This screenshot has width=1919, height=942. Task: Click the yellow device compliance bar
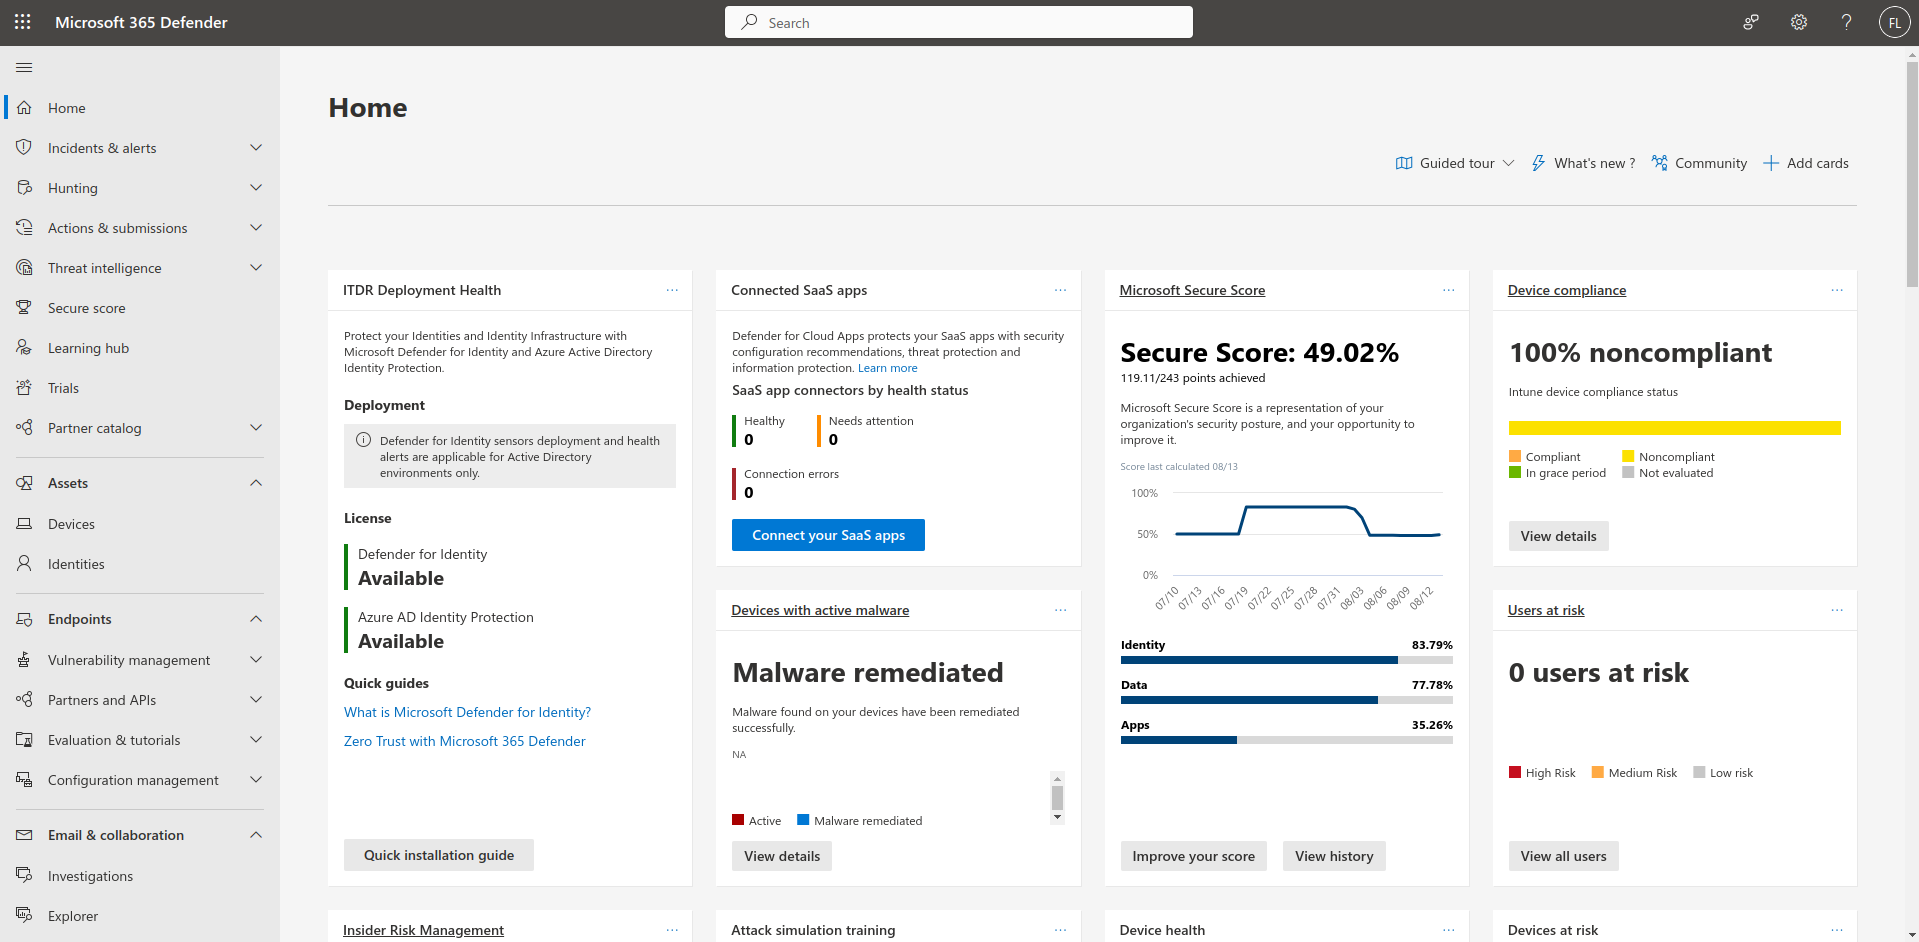pyautogui.click(x=1674, y=428)
